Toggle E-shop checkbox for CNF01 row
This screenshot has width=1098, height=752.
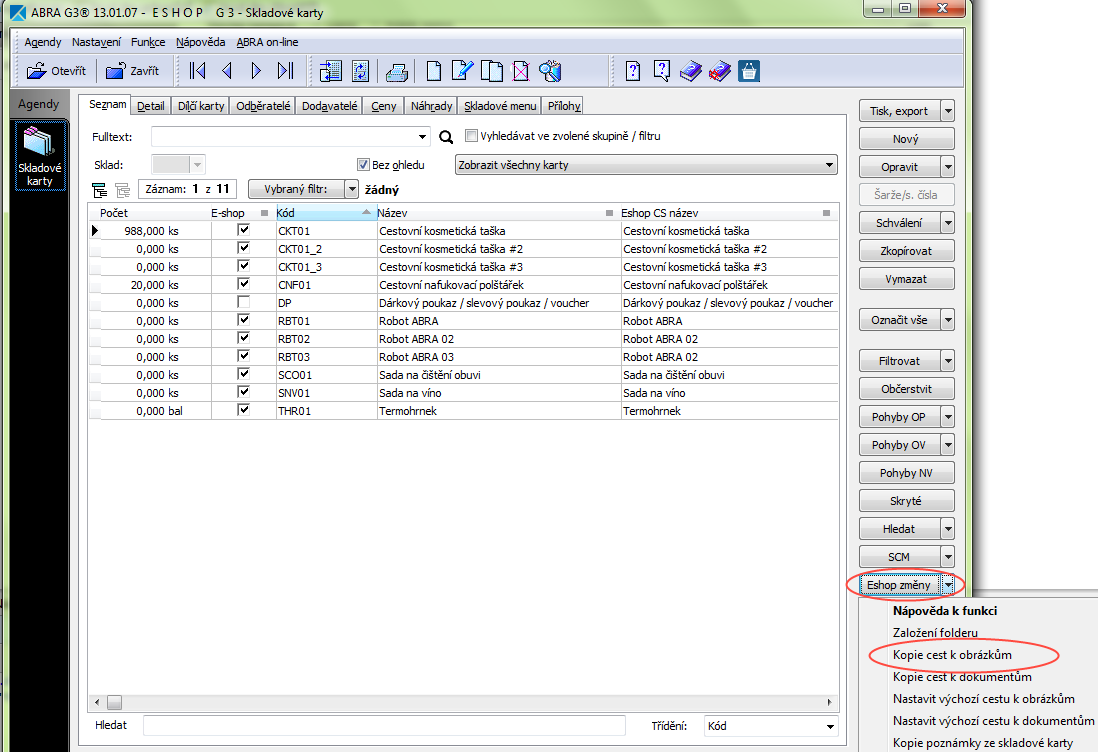[x=243, y=284]
